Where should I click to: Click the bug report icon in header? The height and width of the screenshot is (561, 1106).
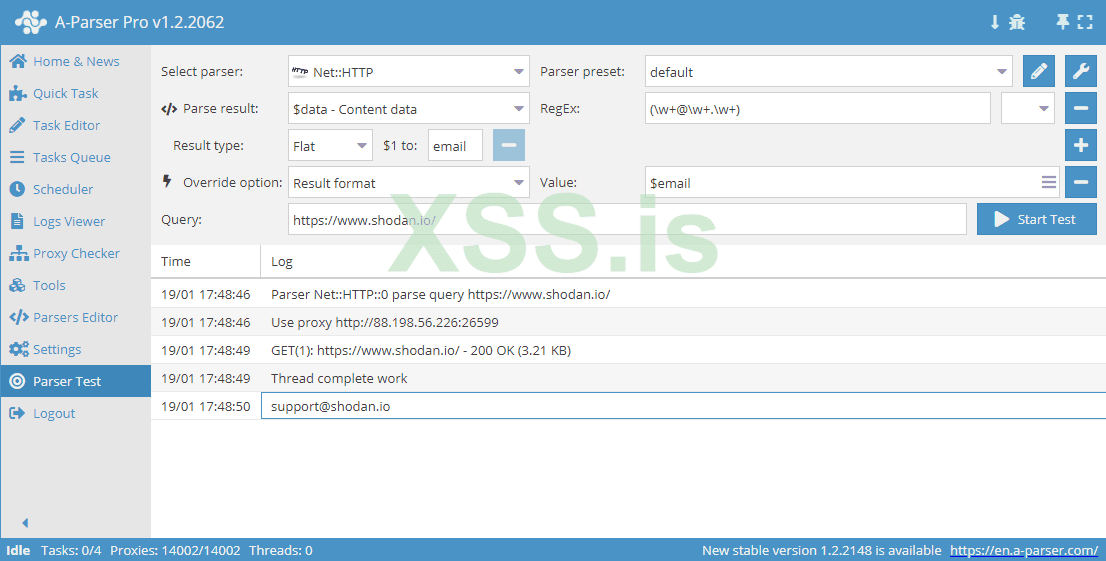point(1016,22)
